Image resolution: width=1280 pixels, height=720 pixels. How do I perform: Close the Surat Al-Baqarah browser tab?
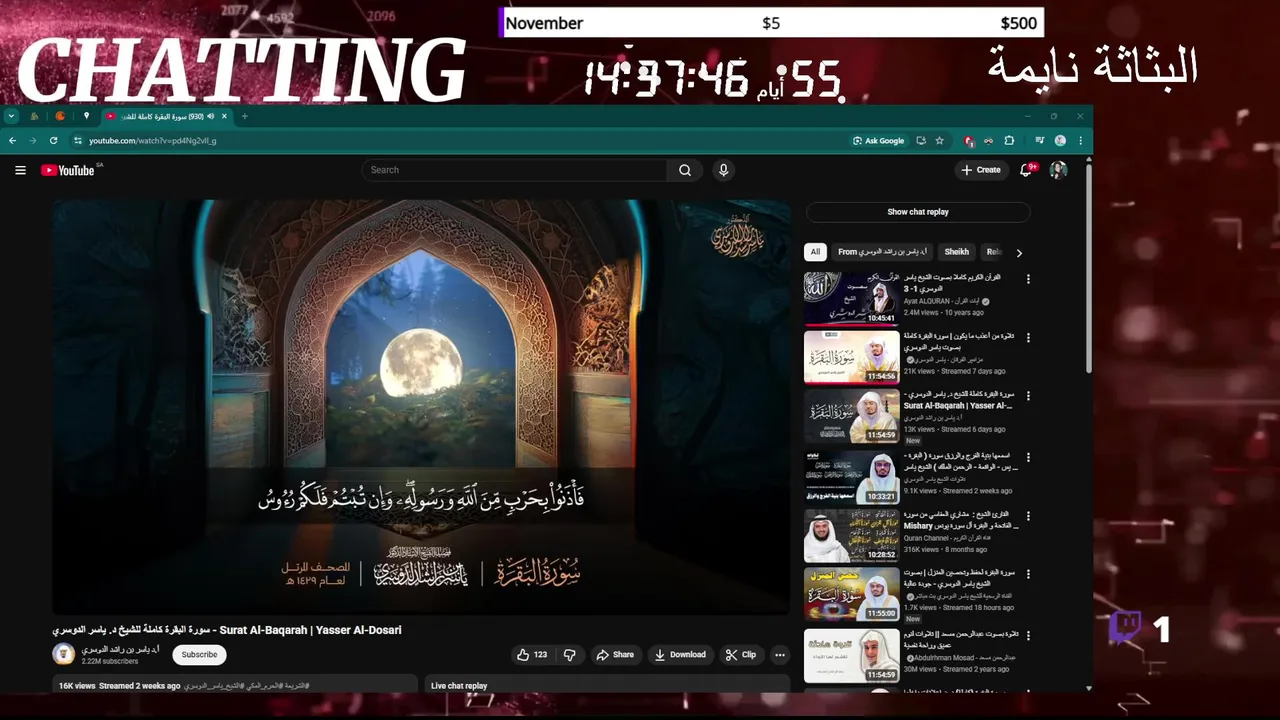point(224,116)
